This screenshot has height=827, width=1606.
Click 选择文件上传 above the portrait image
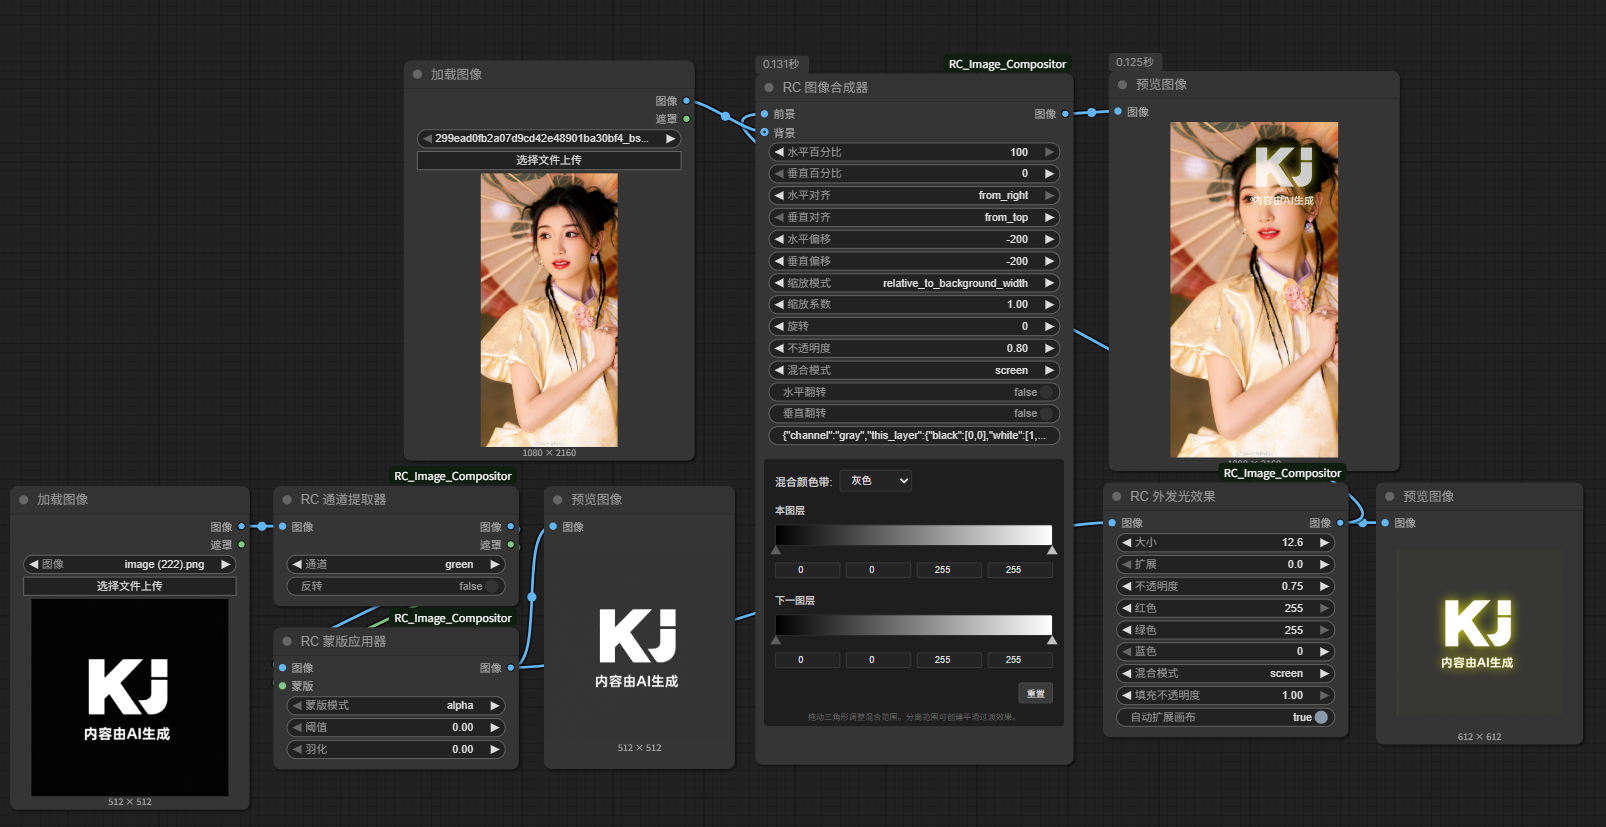pos(549,160)
